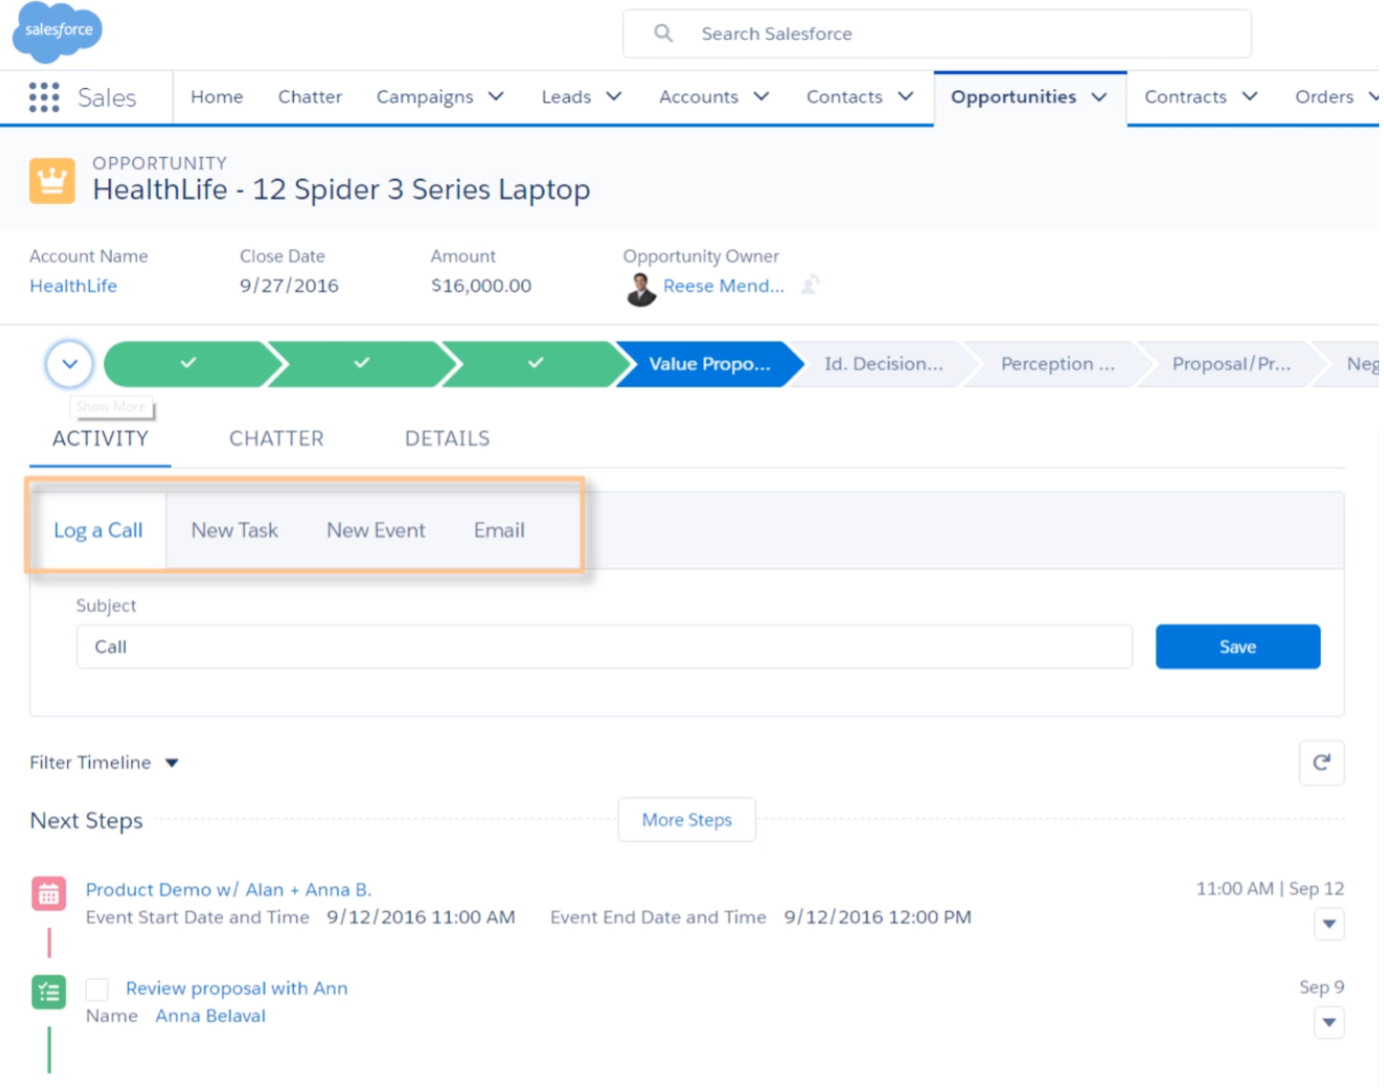Image resolution: width=1384 pixels, height=1090 pixels.
Task: Click the first completed path stage
Action: click(186, 364)
